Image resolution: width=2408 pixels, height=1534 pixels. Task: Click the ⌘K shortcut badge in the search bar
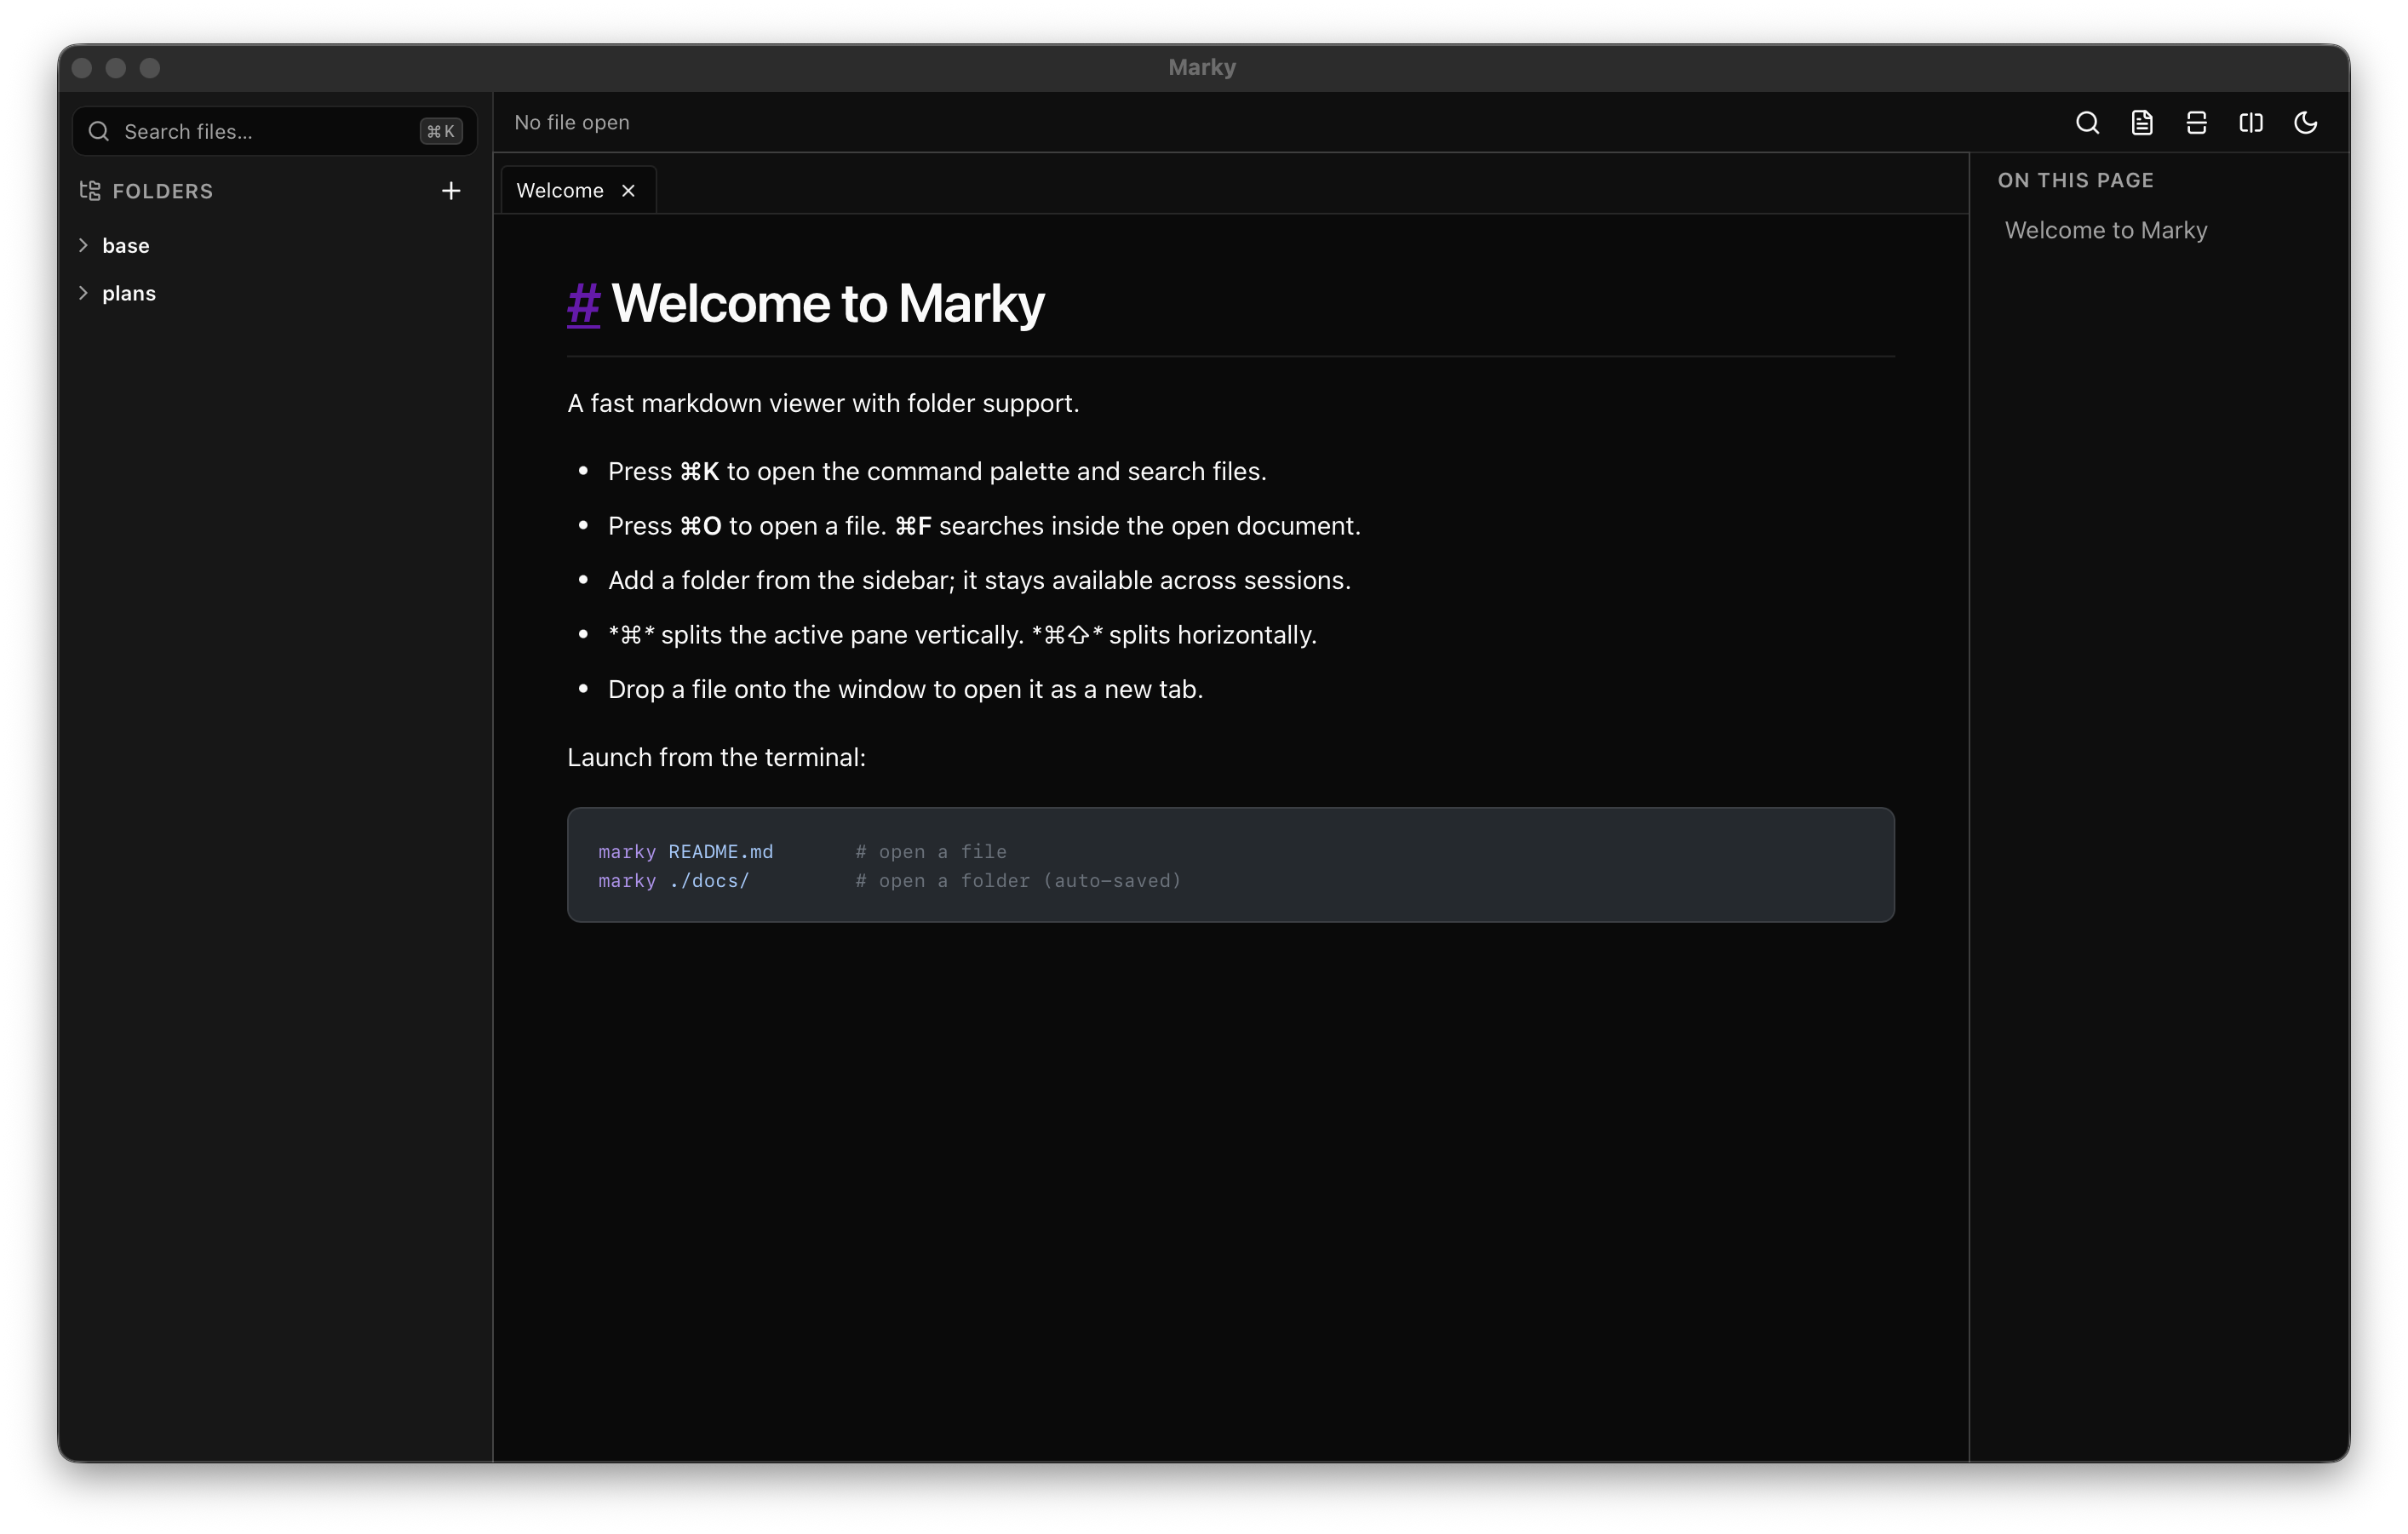440,131
